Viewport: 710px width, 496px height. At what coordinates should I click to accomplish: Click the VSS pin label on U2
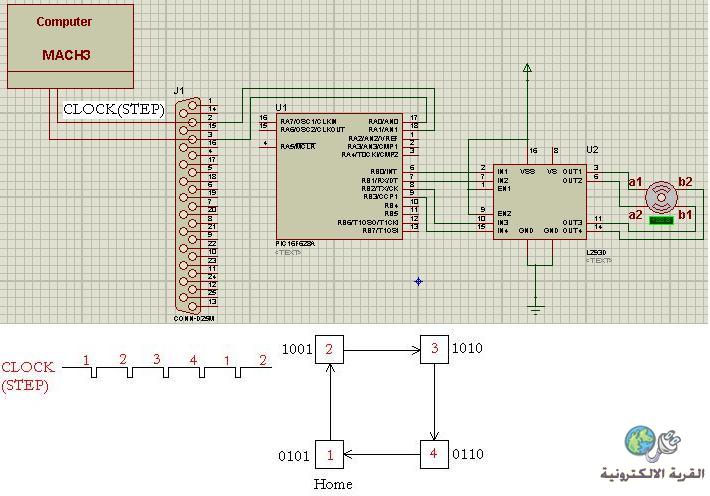[527, 172]
